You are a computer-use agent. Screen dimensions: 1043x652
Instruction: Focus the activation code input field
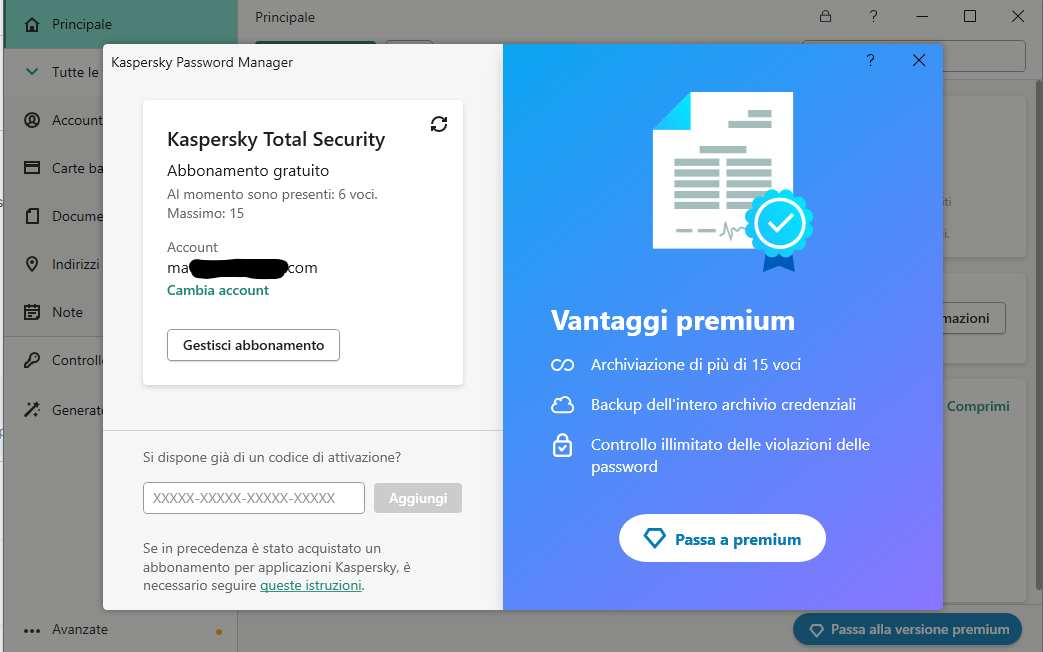[x=254, y=498]
